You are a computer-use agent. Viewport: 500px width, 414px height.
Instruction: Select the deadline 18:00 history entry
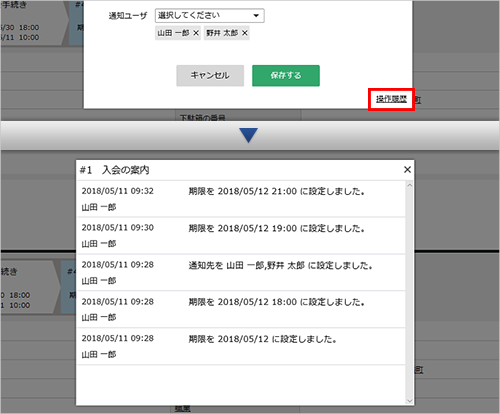point(241,310)
